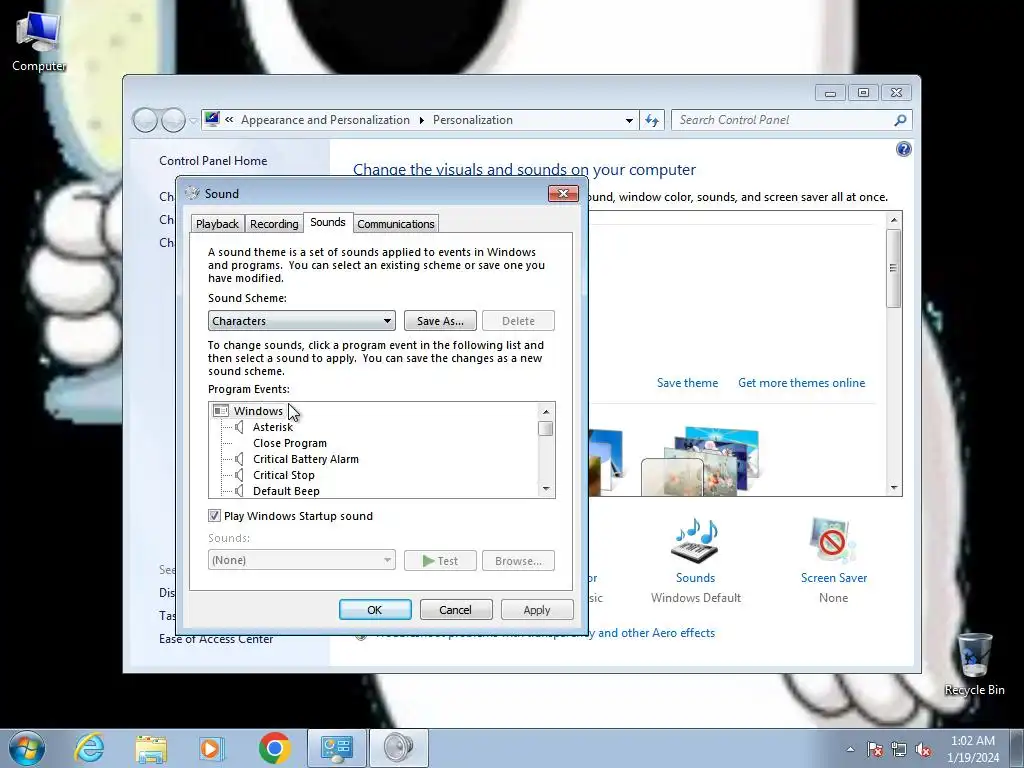1024x768 pixels.
Task: Click themes list scroll down arrow
Action: point(894,488)
